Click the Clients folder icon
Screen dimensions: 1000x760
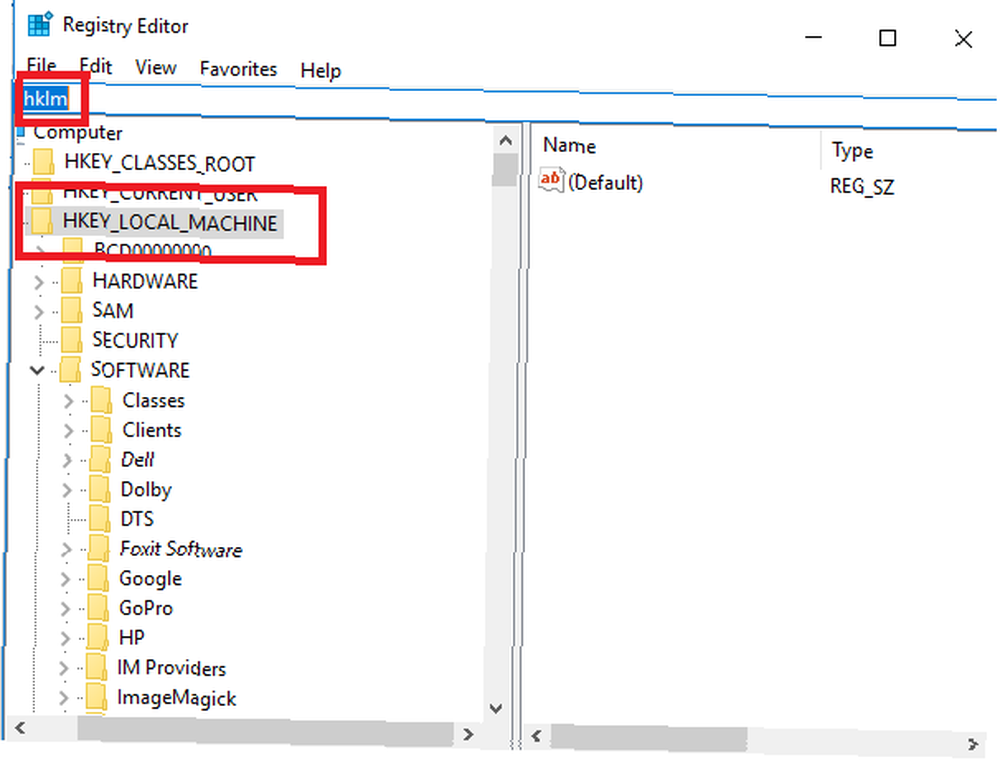101,429
